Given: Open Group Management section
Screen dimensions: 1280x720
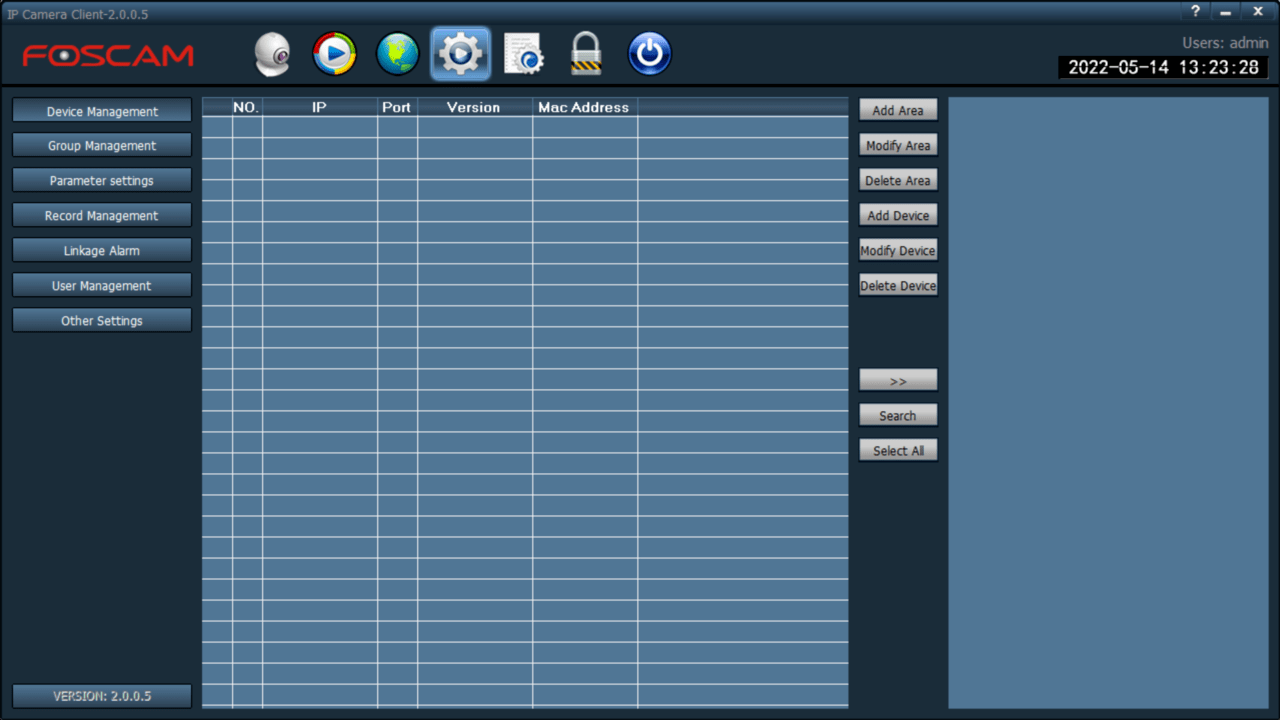Looking at the screenshot, I should coord(102,146).
